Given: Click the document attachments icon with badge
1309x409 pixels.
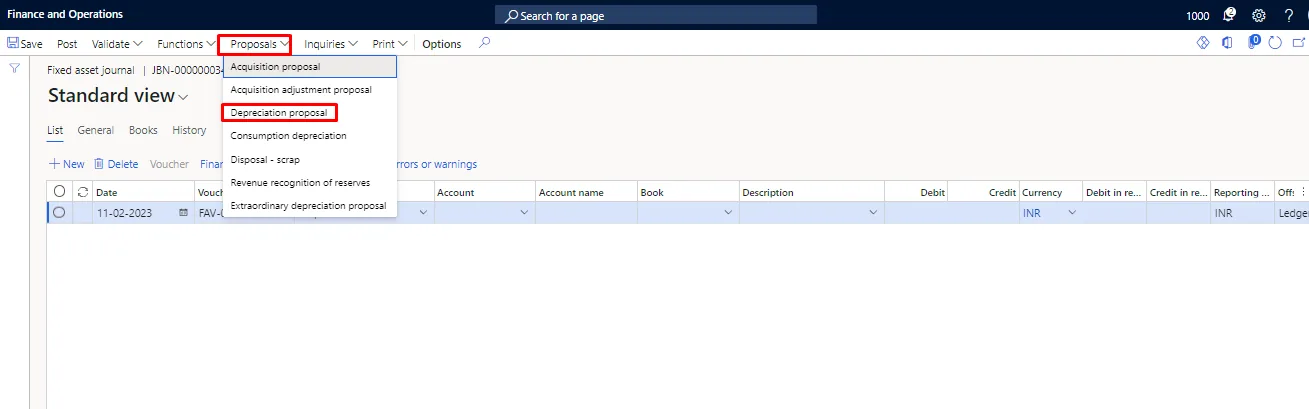Looking at the screenshot, I should pyautogui.click(x=1253, y=43).
